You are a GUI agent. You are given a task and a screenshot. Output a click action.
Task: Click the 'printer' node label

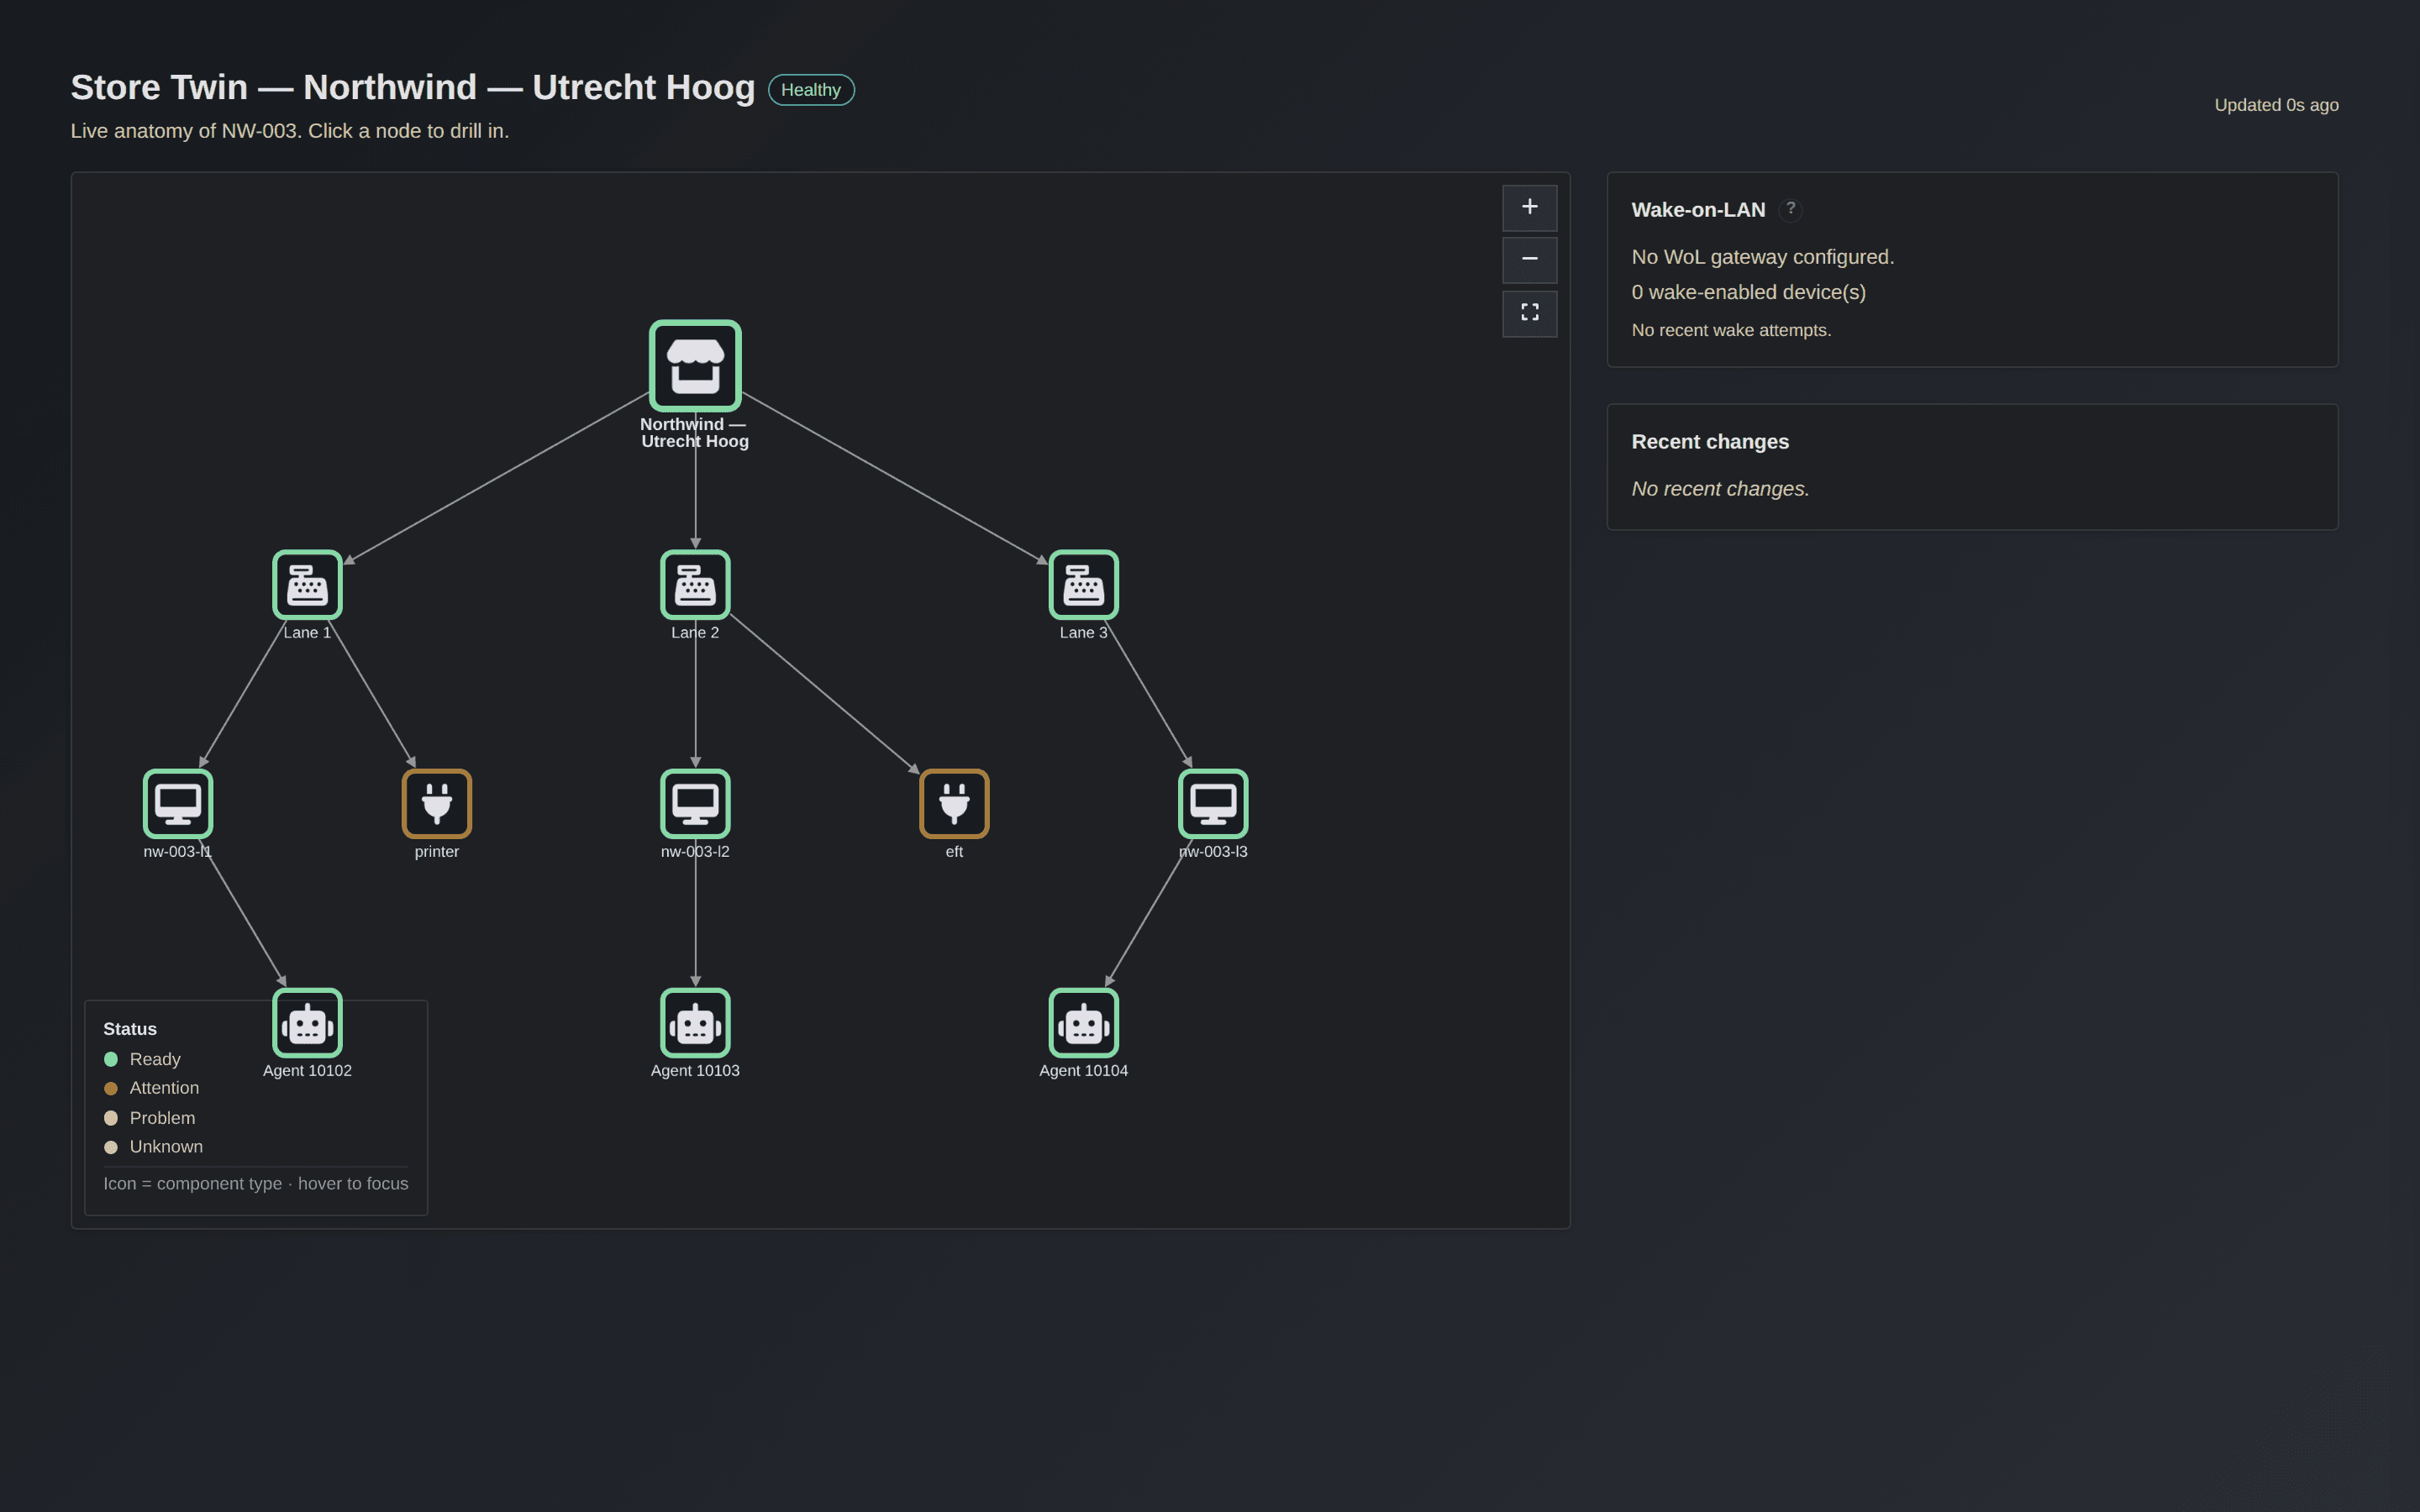pyautogui.click(x=437, y=851)
